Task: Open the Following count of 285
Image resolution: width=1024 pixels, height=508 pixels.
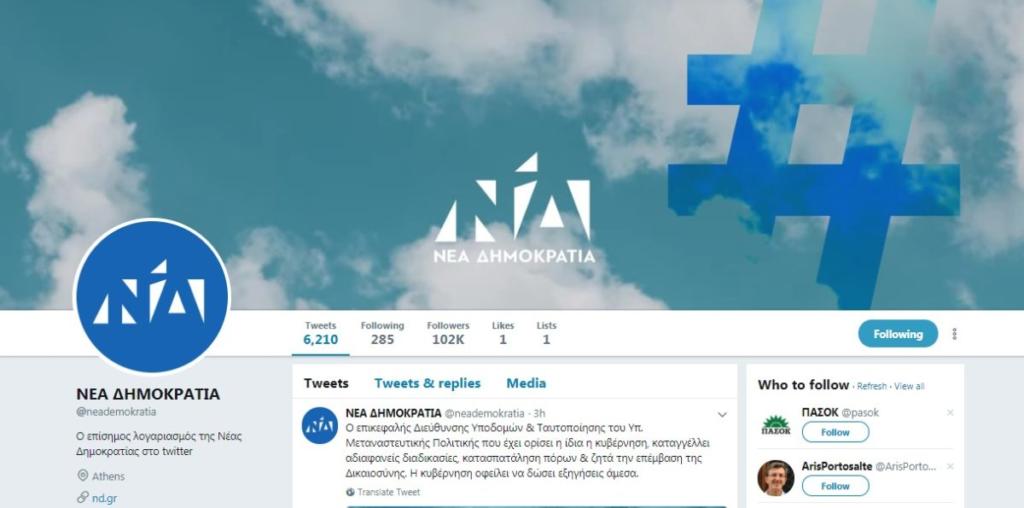Action: click(x=382, y=333)
